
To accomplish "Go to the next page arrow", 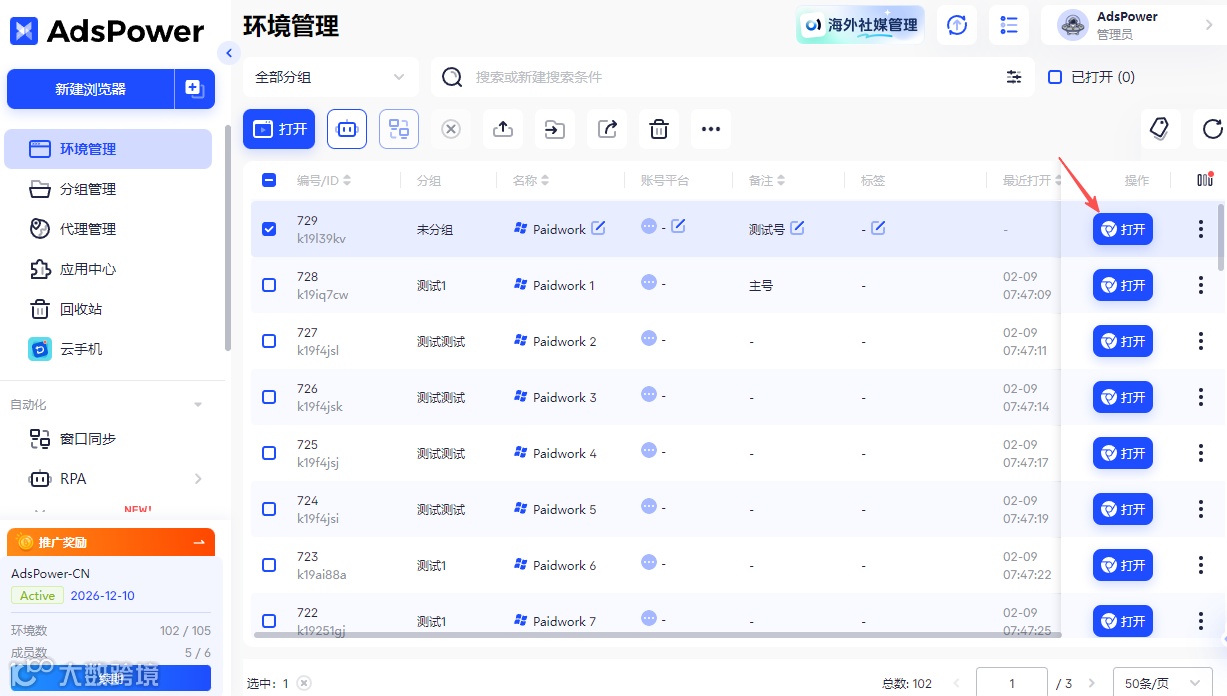I will (x=1092, y=684).
